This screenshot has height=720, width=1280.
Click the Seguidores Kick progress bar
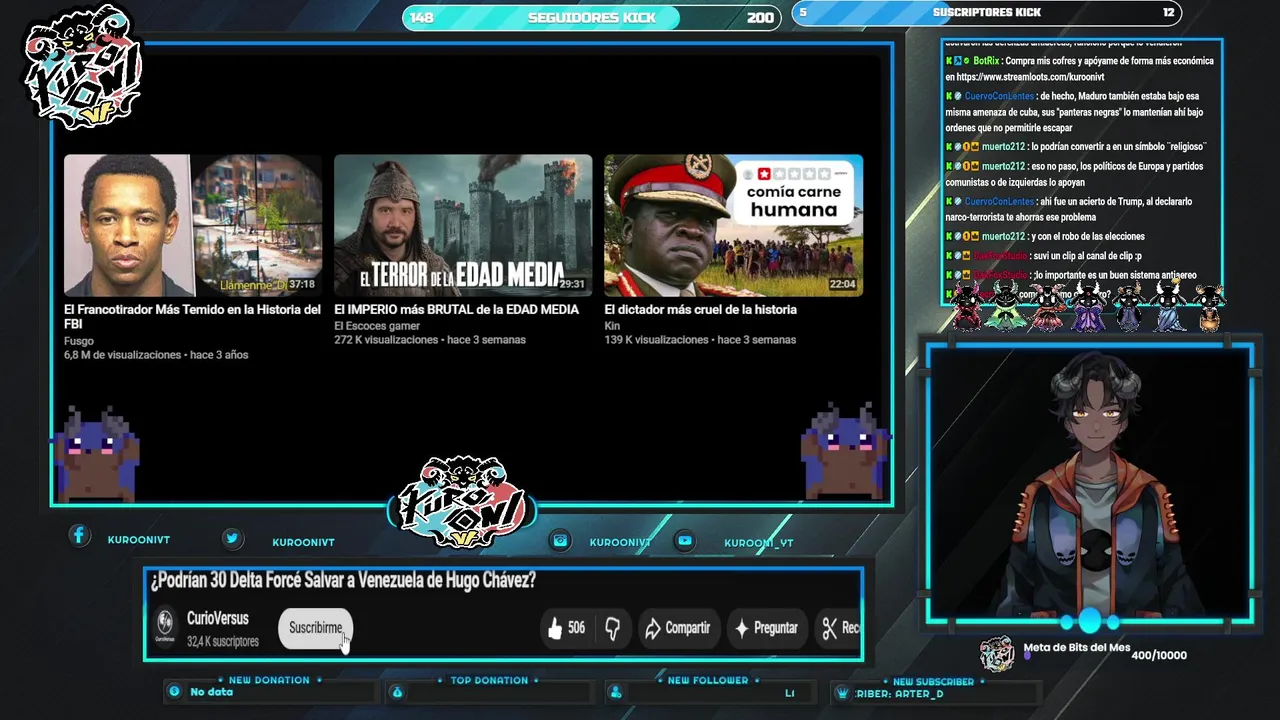(591, 17)
